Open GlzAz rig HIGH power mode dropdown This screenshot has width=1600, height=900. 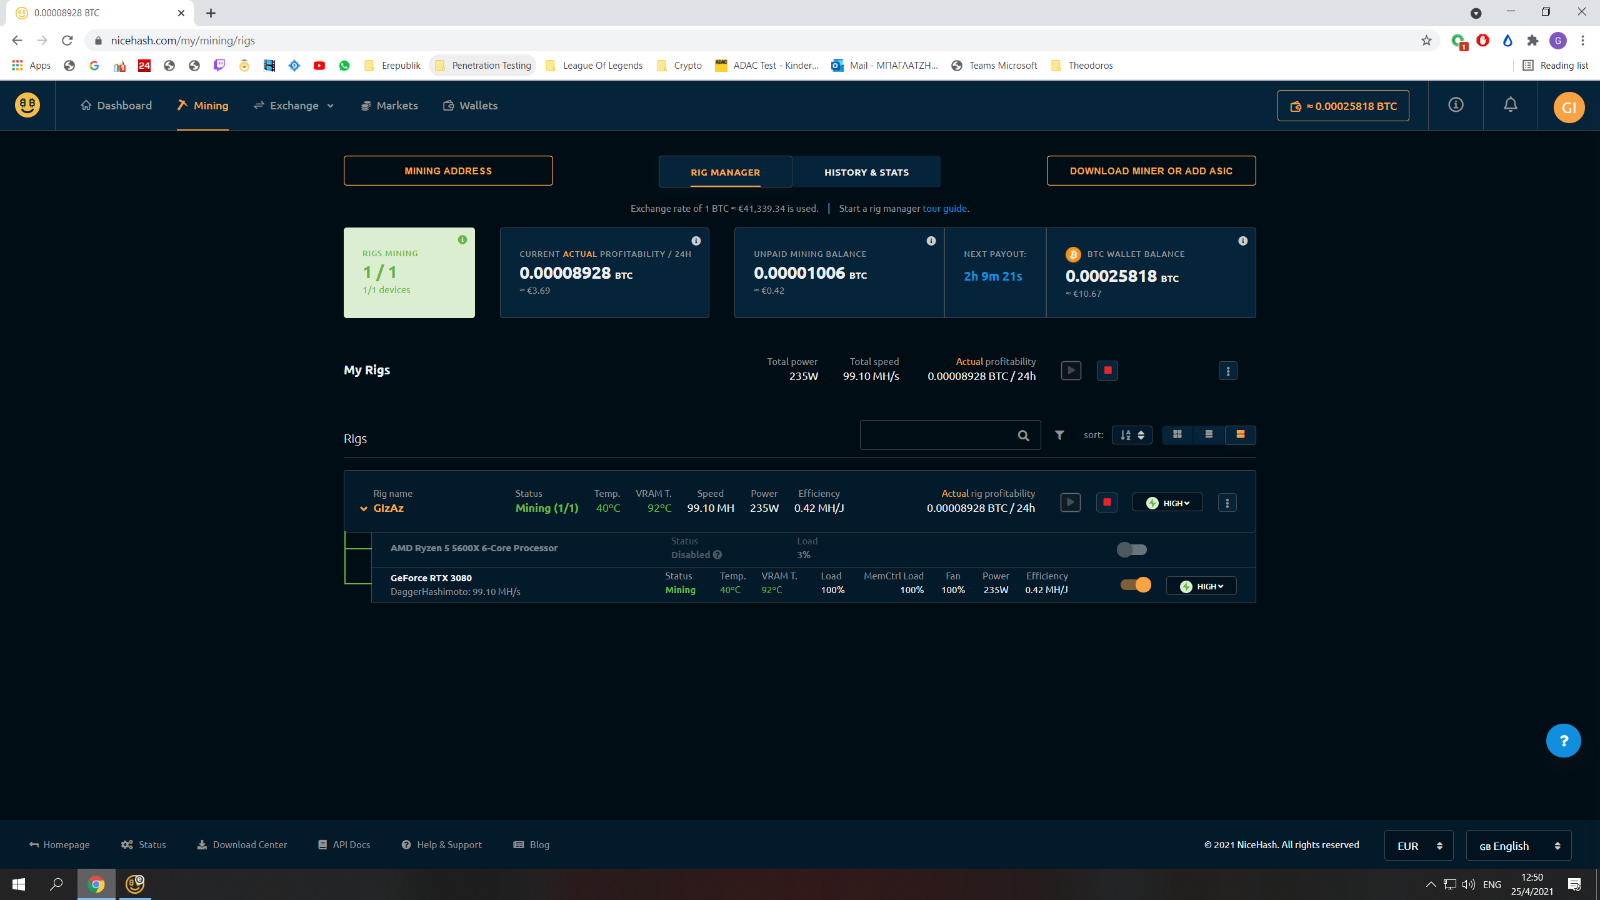1167,503
